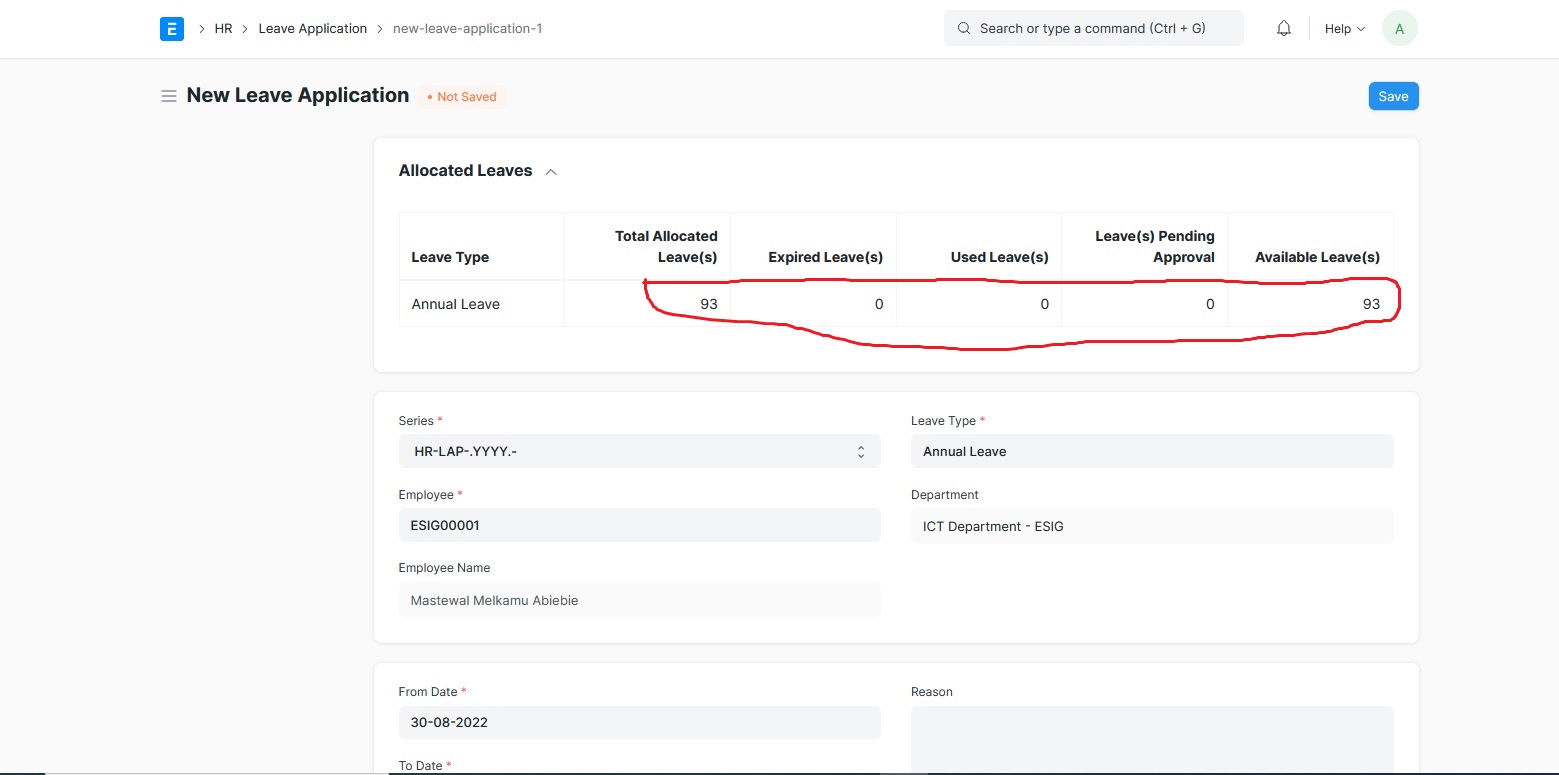Image resolution: width=1559 pixels, height=775 pixels.
Task: Click the breadcrumb separator chevron after HR
Action: [x=243, y=28]
